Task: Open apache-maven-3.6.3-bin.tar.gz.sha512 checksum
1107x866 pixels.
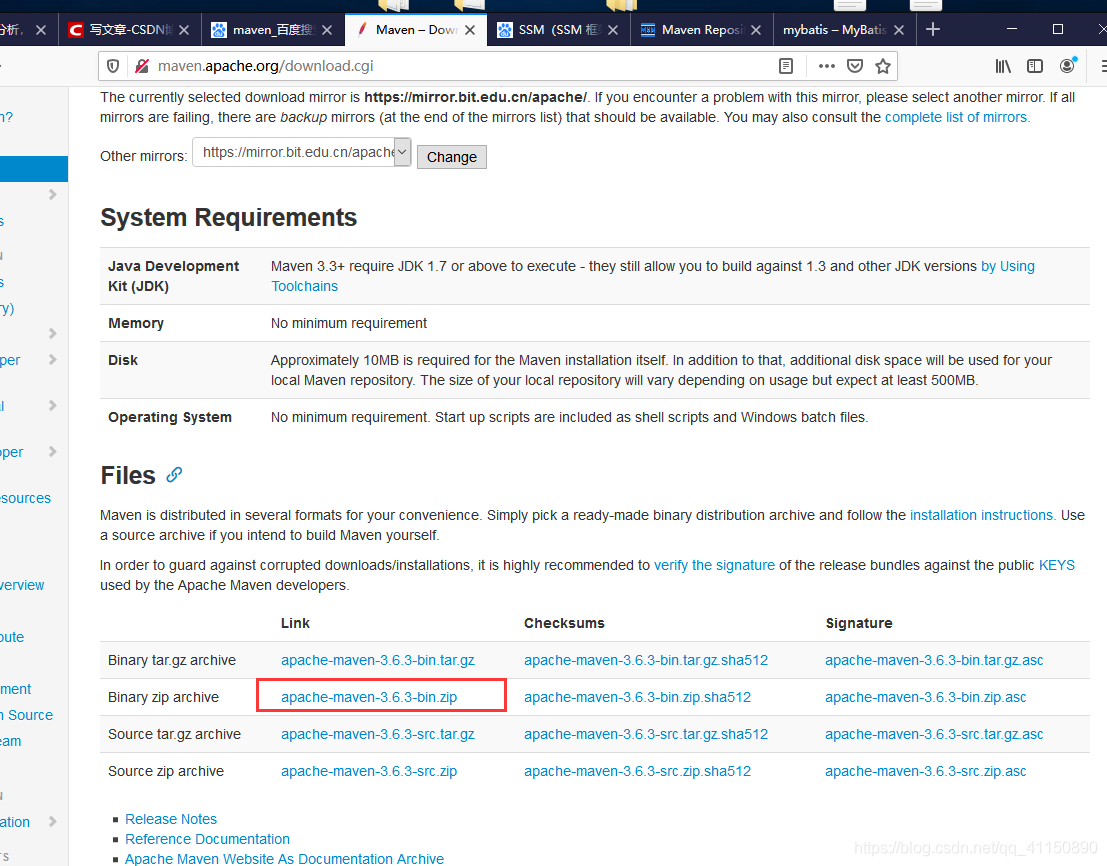Action: [x=646, y=661]
